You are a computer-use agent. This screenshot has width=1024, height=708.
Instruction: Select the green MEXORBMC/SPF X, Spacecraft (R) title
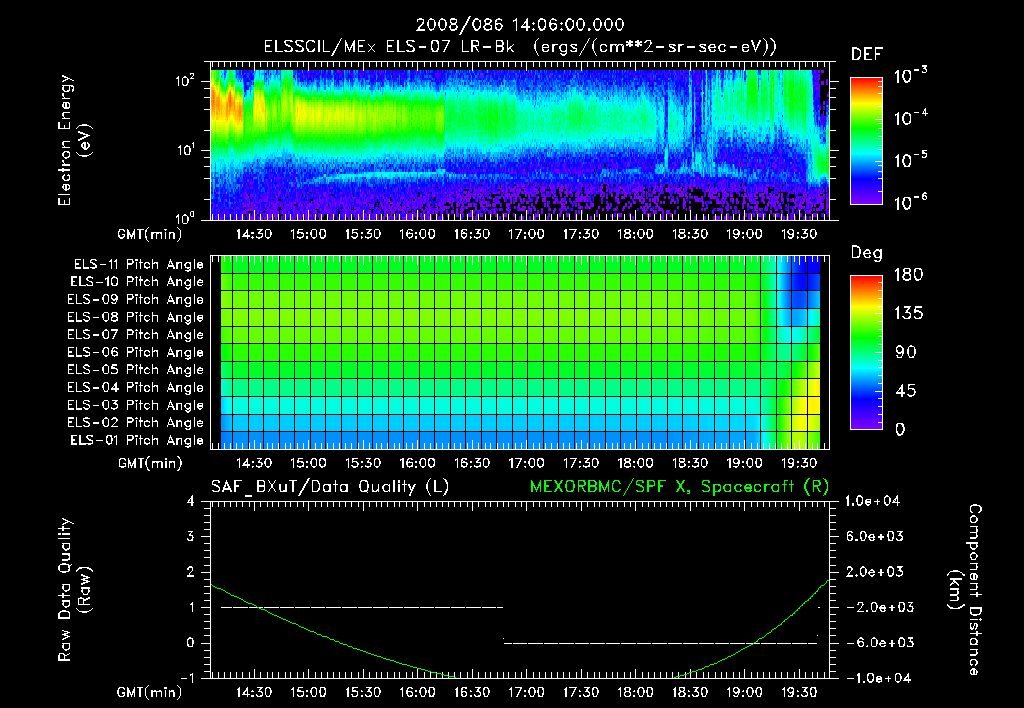(679, 487)
